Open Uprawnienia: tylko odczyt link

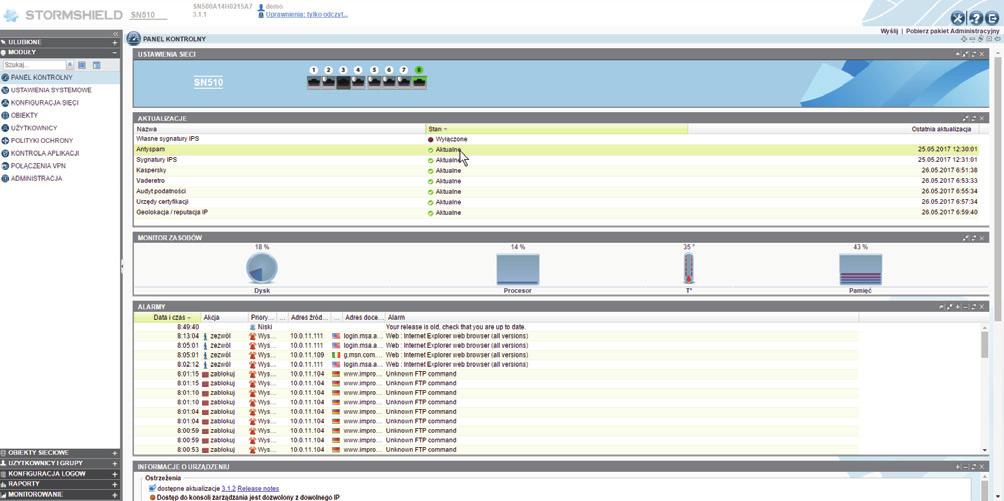307,14
